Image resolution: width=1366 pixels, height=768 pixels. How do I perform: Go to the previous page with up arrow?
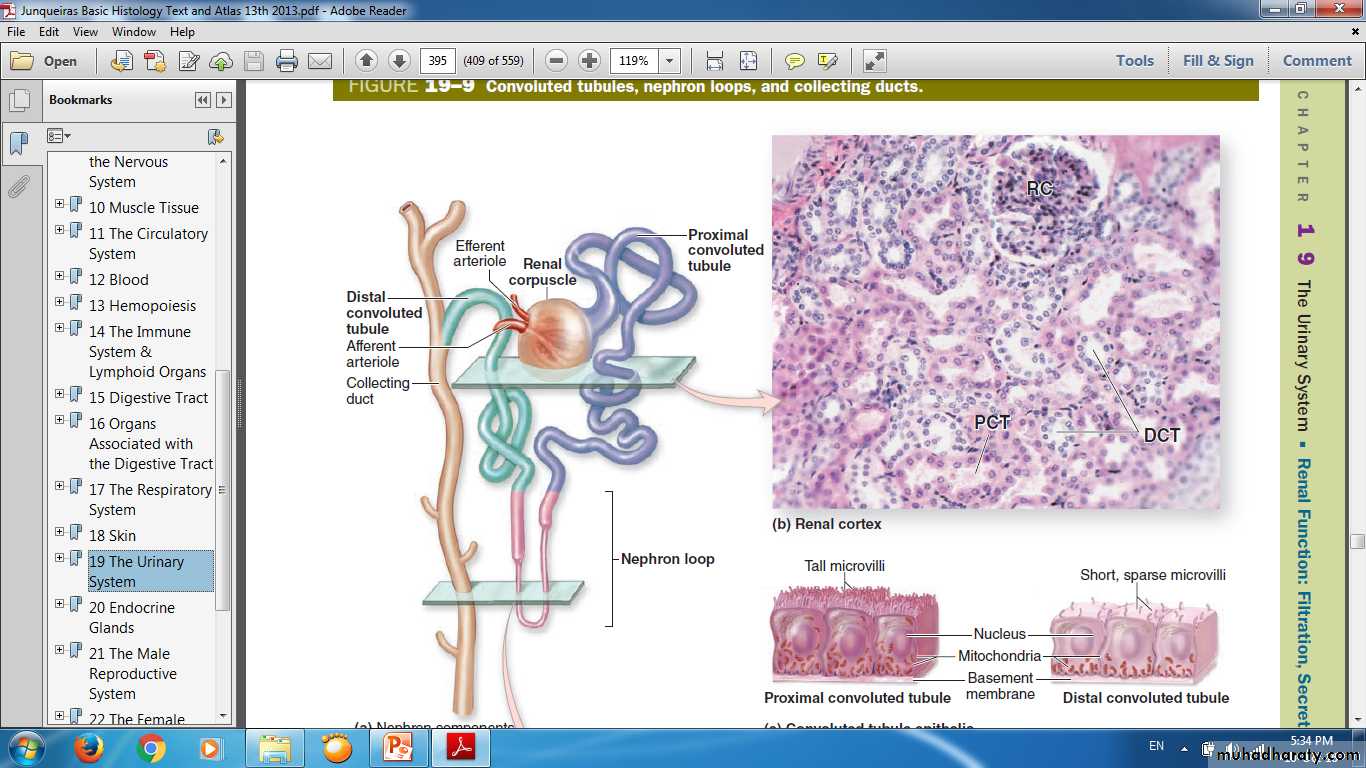(366, 61)
